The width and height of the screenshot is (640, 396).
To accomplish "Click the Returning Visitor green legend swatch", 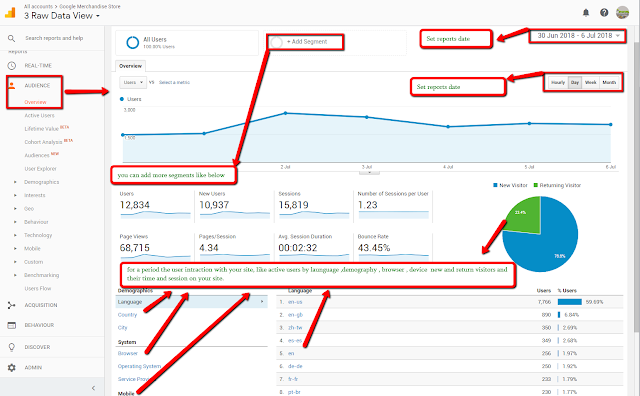I will 536,185.
